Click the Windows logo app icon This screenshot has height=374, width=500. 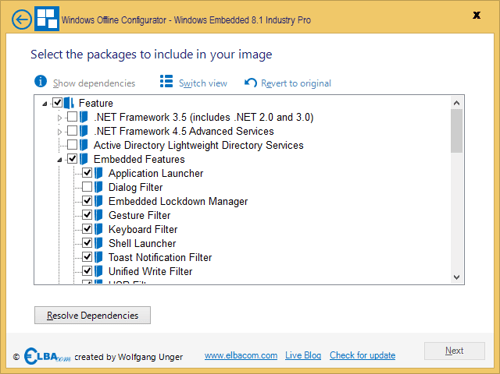point(47,19)
